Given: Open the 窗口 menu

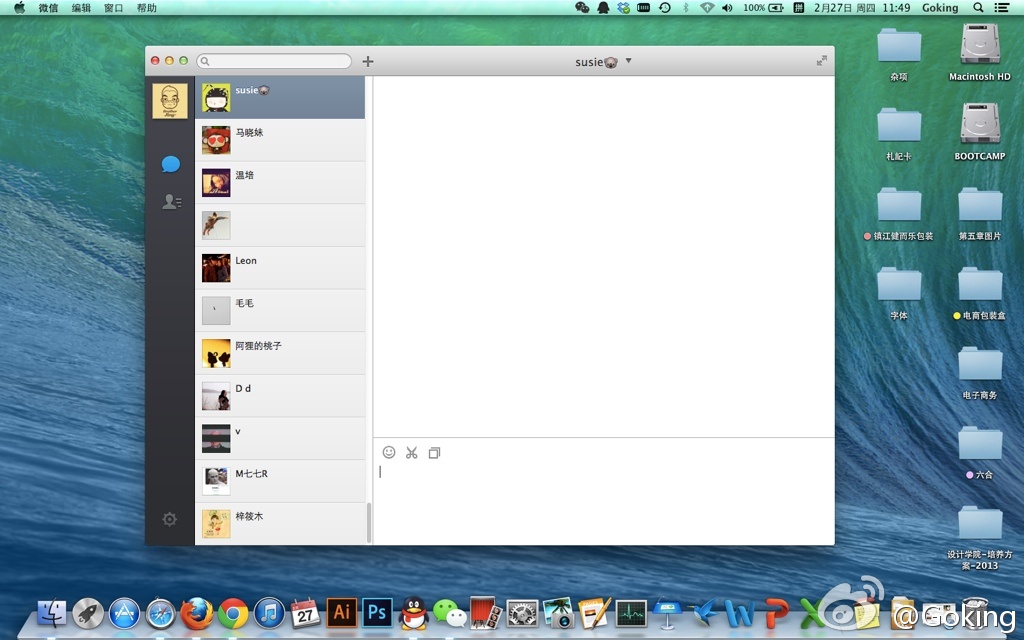Looking at the screenshot, I should click(114, 8).
